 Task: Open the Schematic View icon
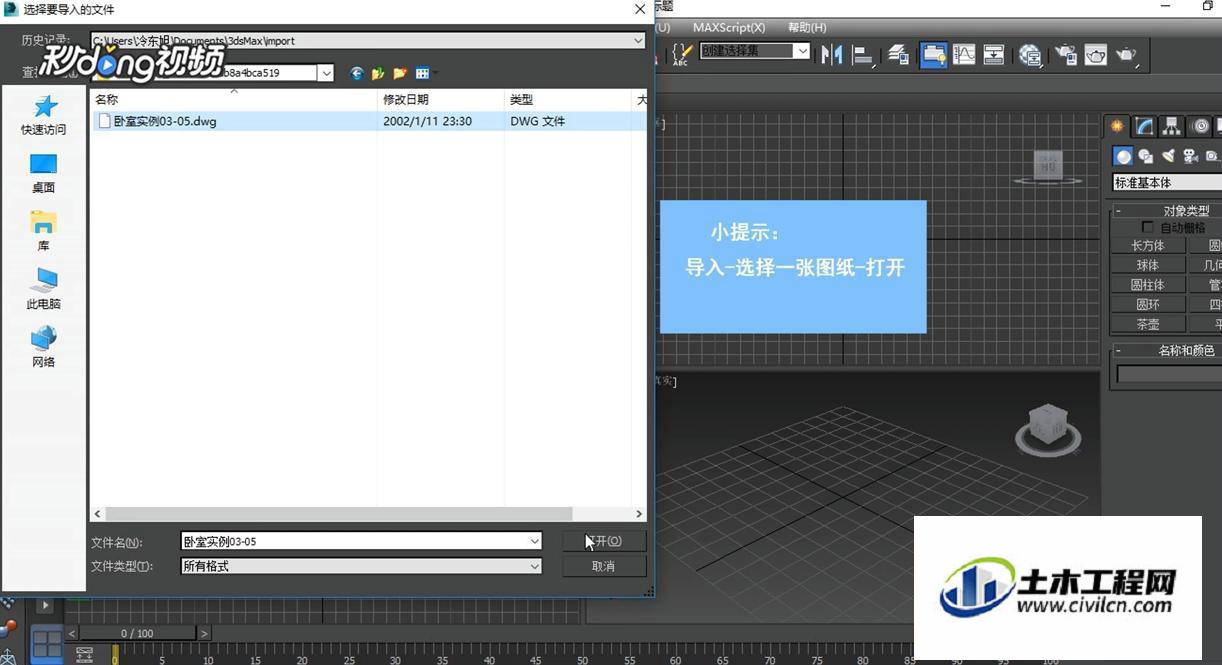tap(994, 54)
